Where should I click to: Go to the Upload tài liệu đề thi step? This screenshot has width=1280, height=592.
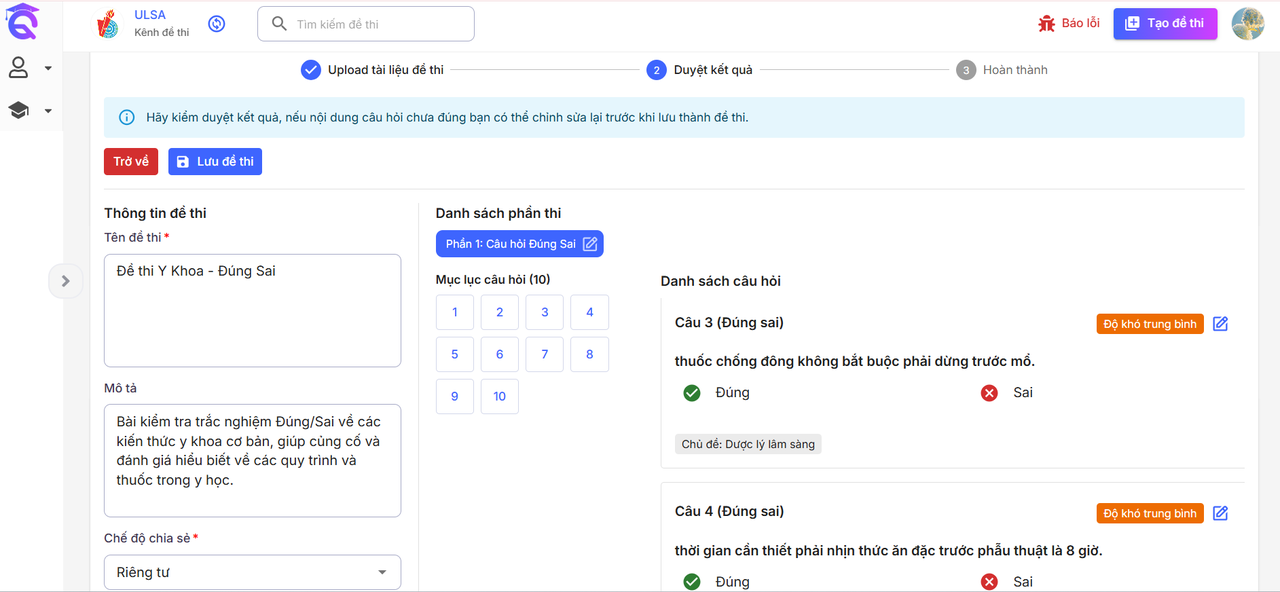click(372, 70)
